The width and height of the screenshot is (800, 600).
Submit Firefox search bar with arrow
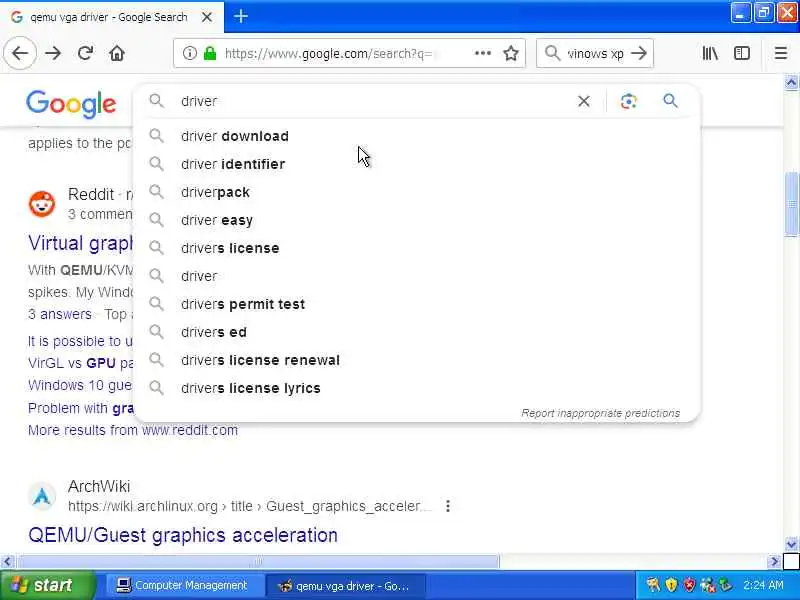(x=639, y=53)
